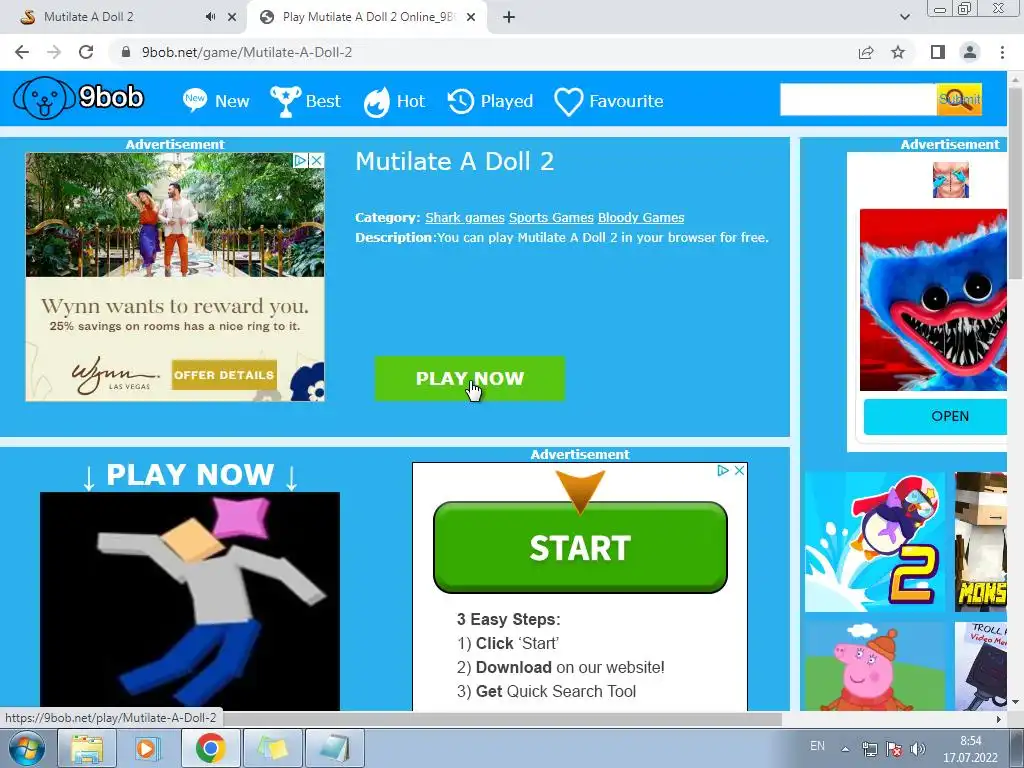Click the Mutilate A Doll ragdoll preview image
The height and width of the screenshot is (768, 1024).
(189, 601)
